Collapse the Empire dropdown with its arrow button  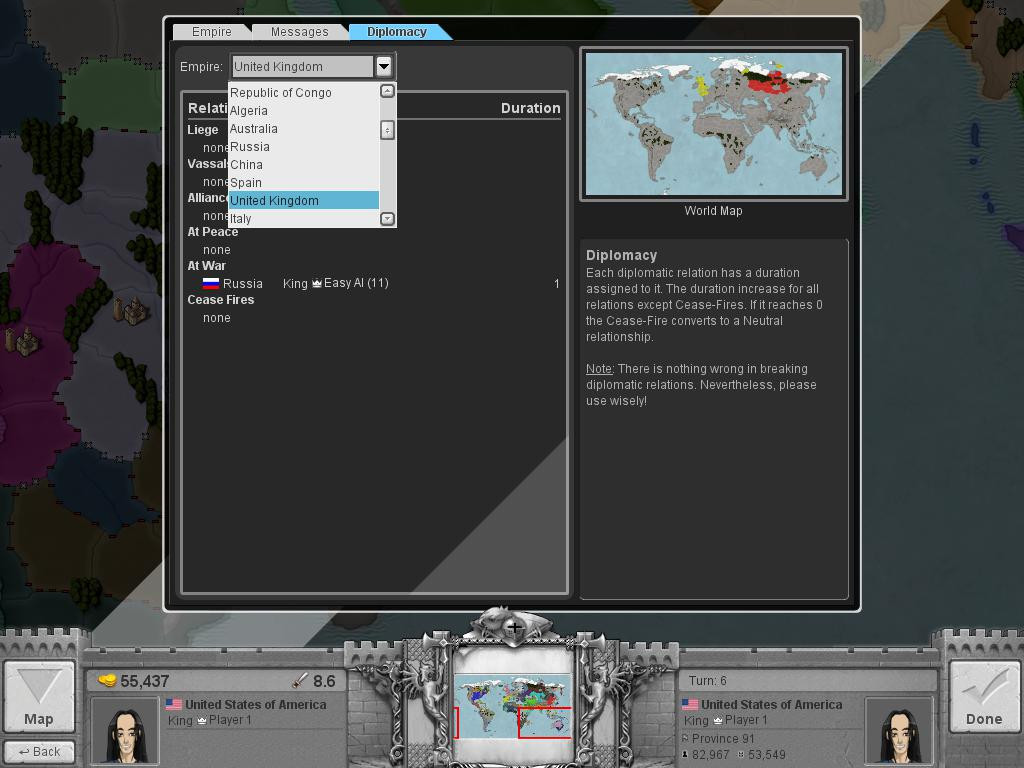(384, 66)
